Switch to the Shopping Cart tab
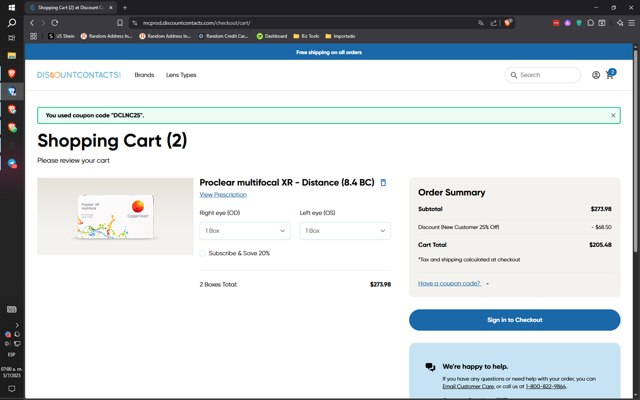The image size is (640, 400). [x=70, y=7]
